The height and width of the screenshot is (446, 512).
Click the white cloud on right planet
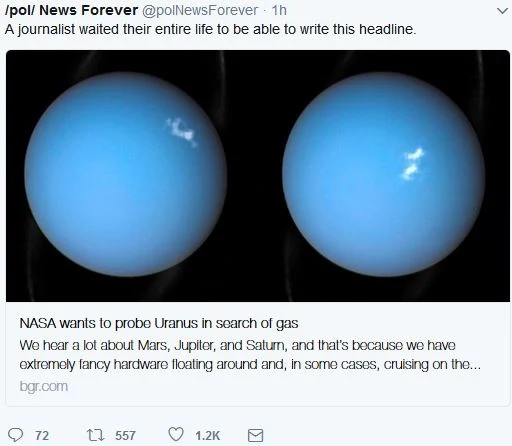[x=412, y=164]
